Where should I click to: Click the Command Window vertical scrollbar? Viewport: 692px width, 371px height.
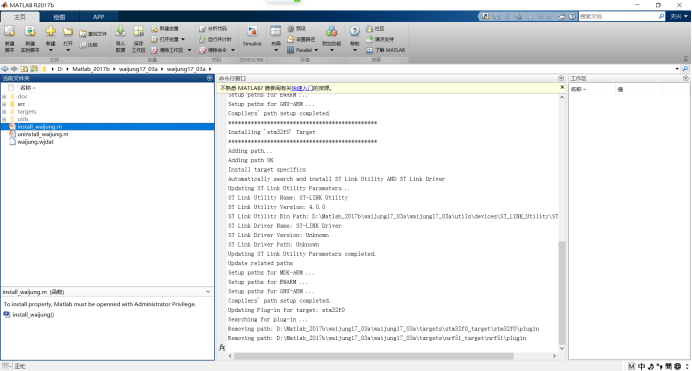point(562,292)
